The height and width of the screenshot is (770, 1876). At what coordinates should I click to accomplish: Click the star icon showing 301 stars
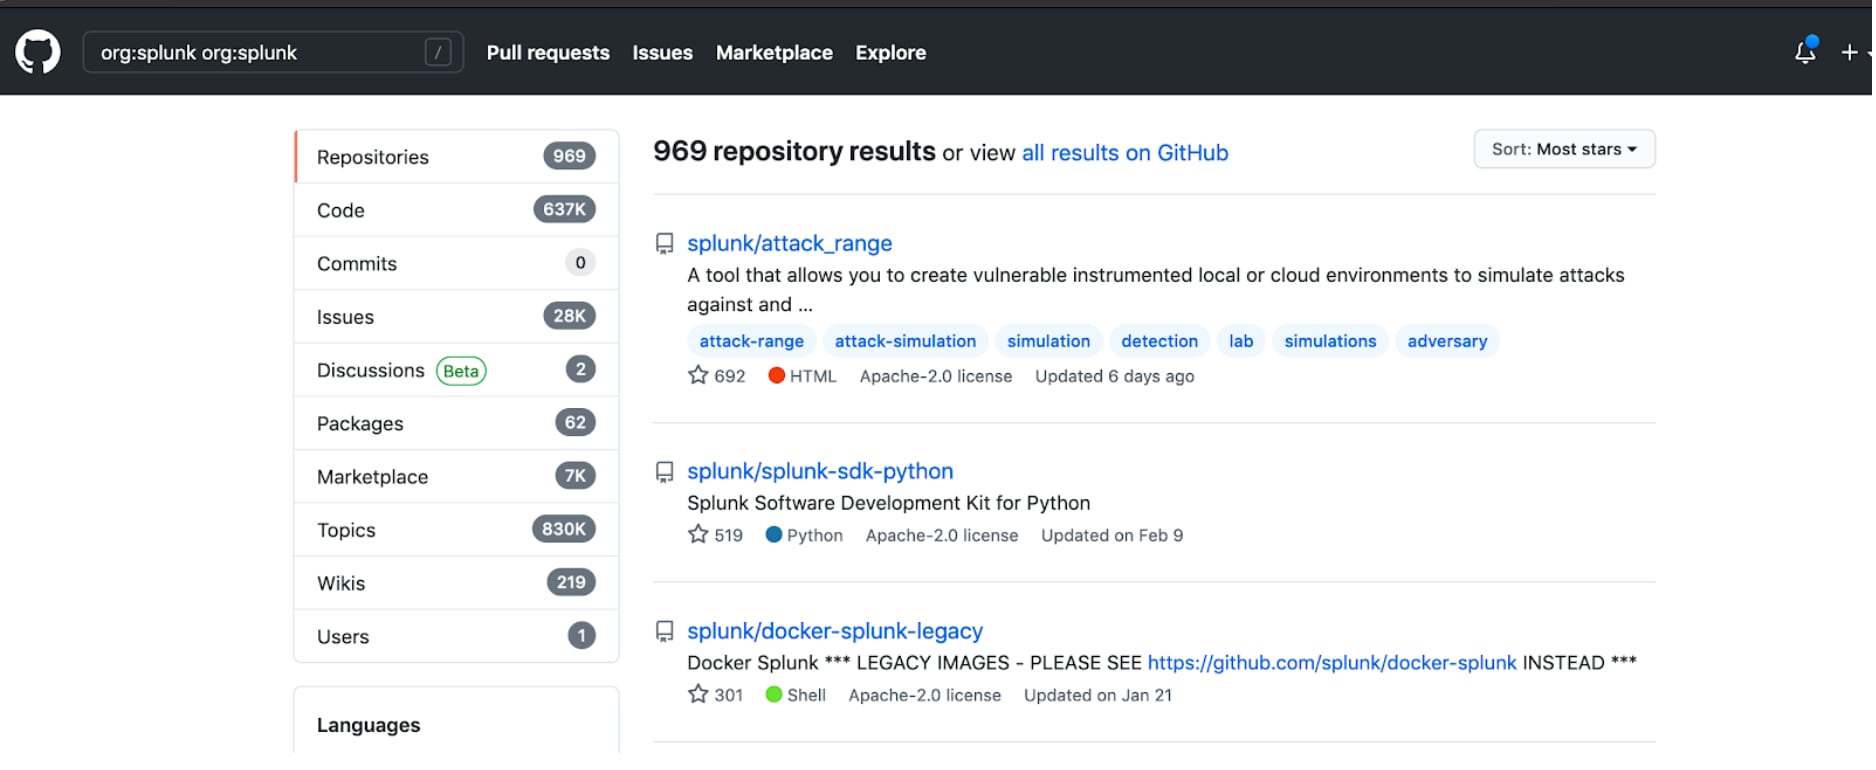[698, 694]
